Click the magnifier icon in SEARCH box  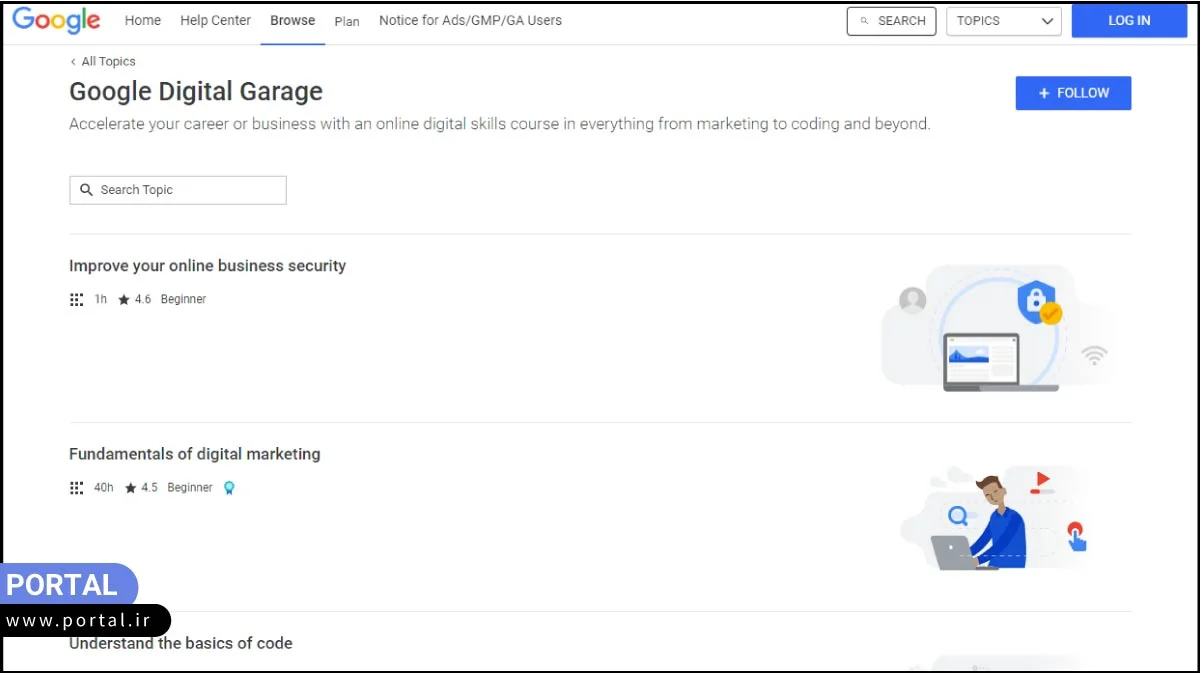pos(862,20)
